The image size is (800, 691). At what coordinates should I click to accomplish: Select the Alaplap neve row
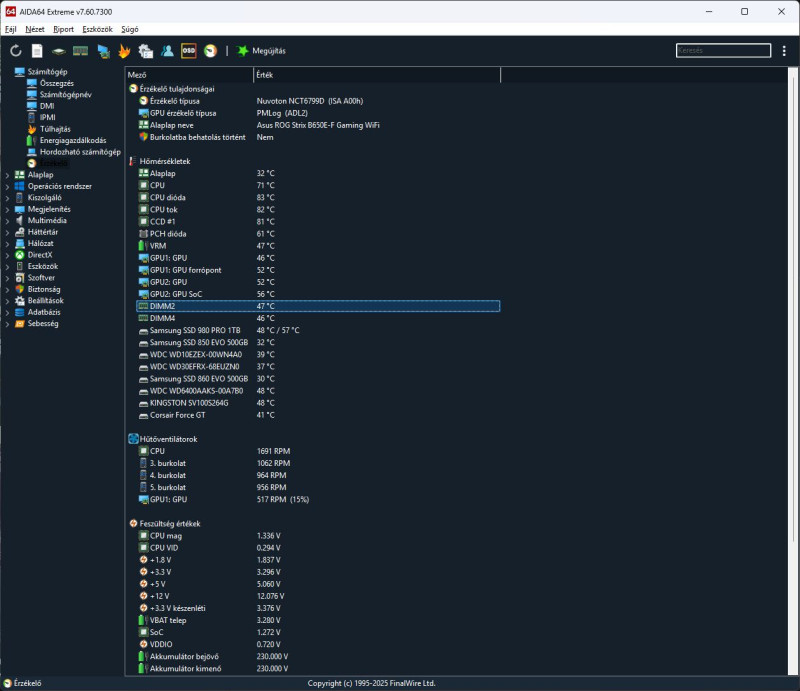point(318,125)
